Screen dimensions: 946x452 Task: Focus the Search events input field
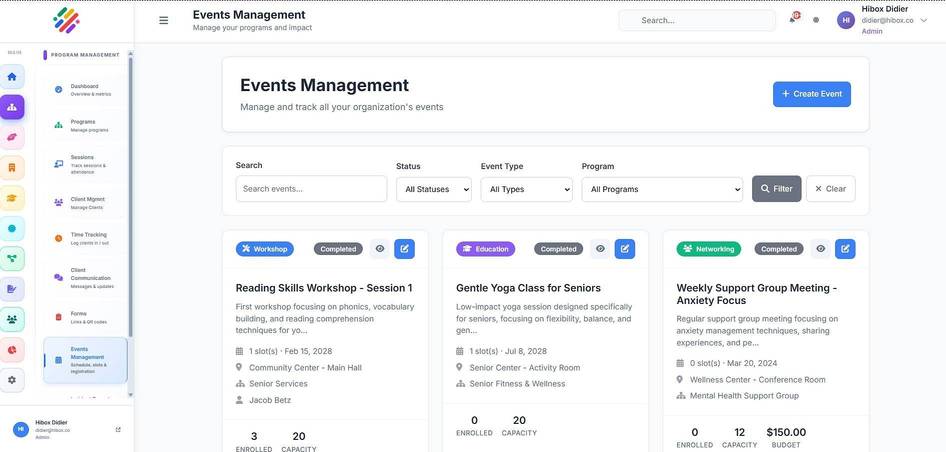click(311, 189)
